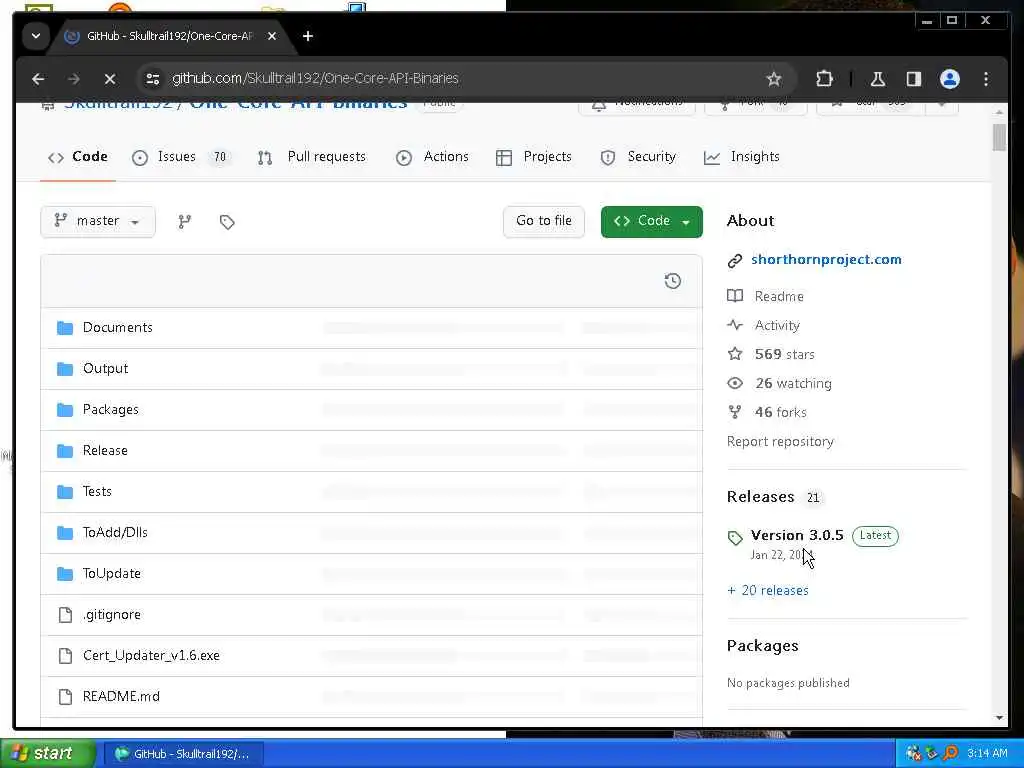Open the tab search dropdown arrow
The height and width of the screenshot is (768, 1024).
tap(36, 36)
